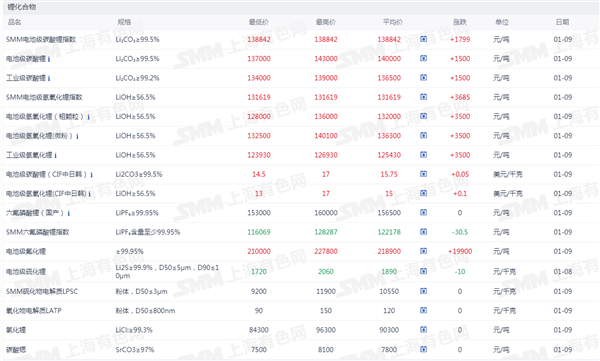The image size is (600, 361).
Task: Select the change value -30.5
Action: pos(460,232)
